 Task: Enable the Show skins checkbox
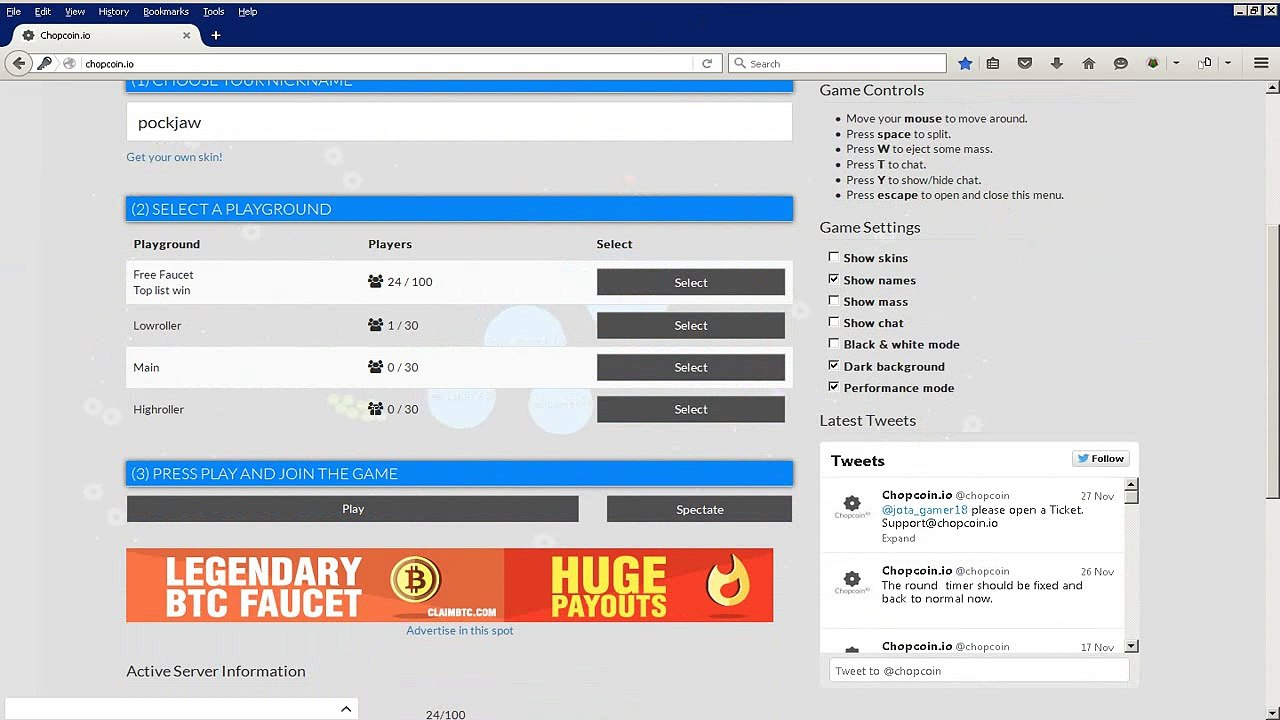click(x=833, y=257)
